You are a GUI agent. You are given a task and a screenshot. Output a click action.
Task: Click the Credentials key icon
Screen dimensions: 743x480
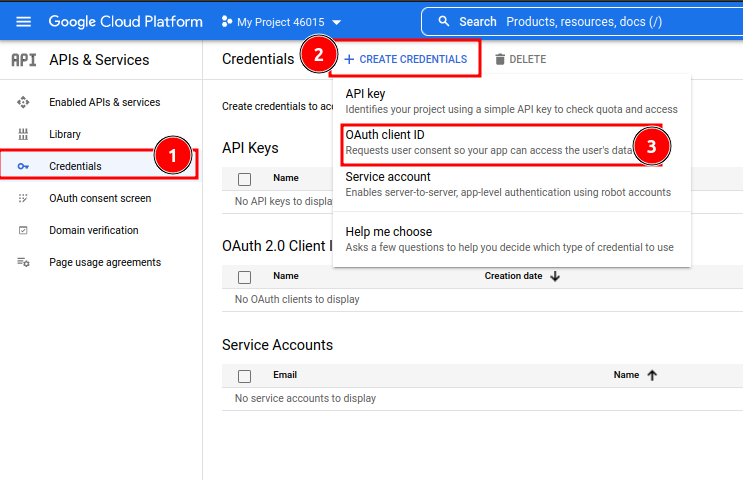click(x=23, y=166)
